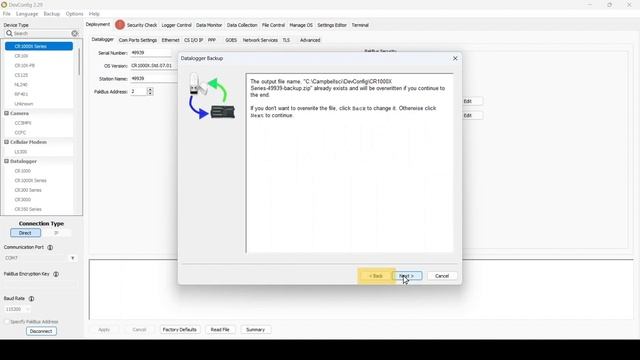Switch to the Terminal tab
640x360 pixels.
coord(360,25)
